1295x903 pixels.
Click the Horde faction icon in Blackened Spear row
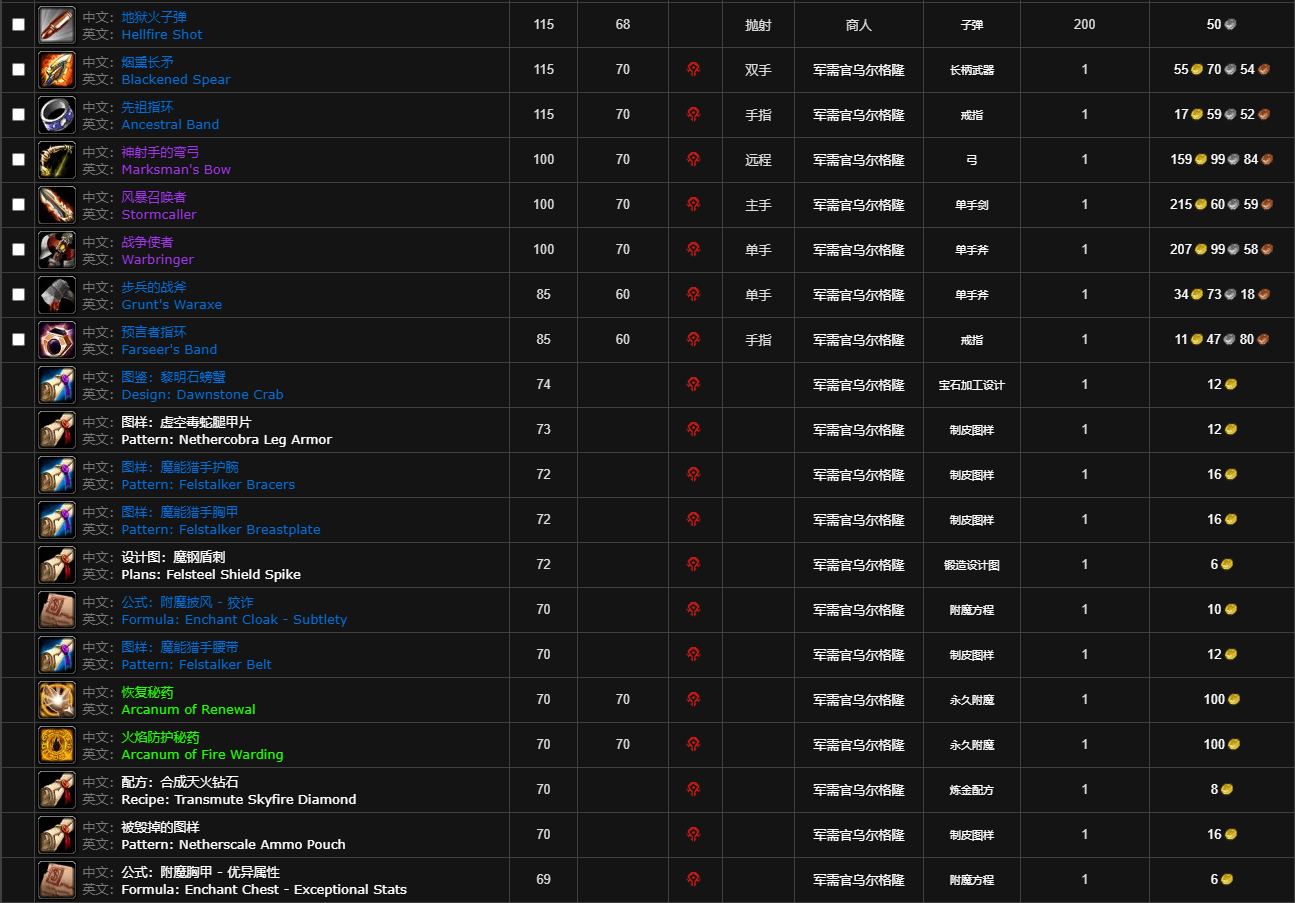point(694,70)
